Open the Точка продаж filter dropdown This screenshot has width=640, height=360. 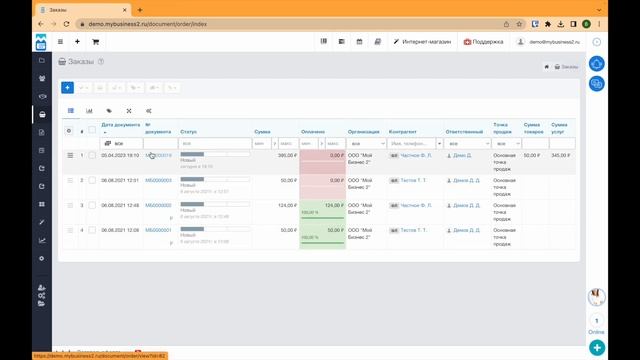[x=506, y=144]
